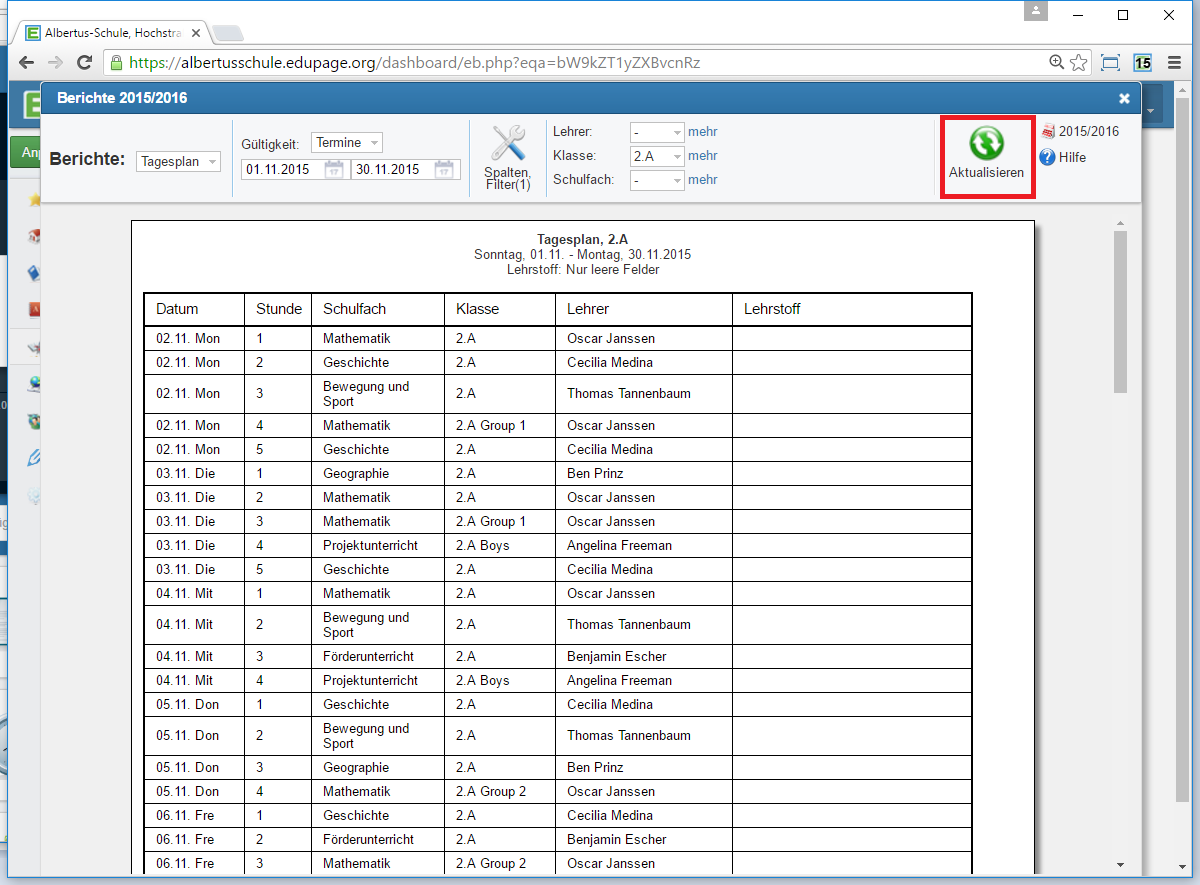Reload the edupage page
1200x885 pixels.
pyautogui.click(x=85, y=62)
